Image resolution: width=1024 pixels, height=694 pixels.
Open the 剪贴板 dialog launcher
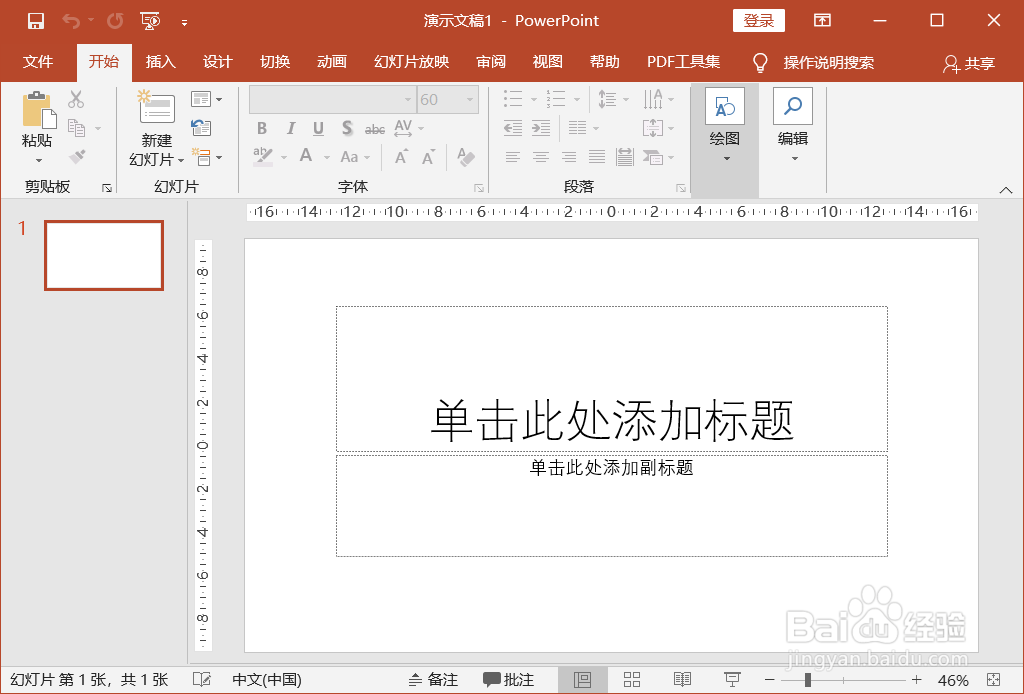click(106, 188)
